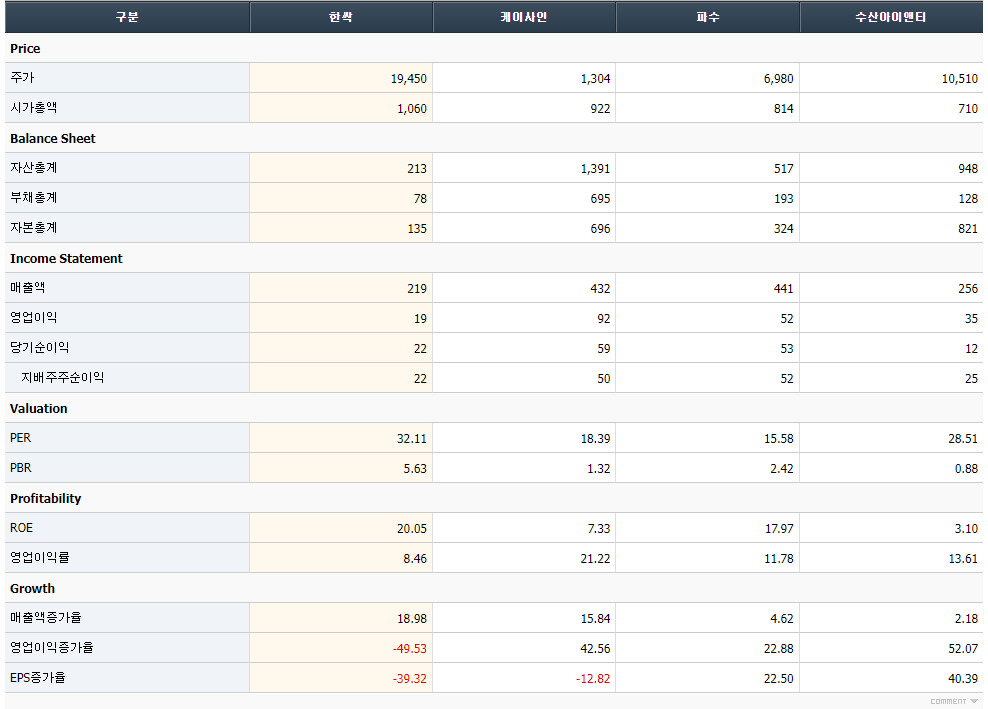The height and width of the screenshot is (709, 988).
Task: Click the 당기순이익 row label
Action: (x=40, y=348)
